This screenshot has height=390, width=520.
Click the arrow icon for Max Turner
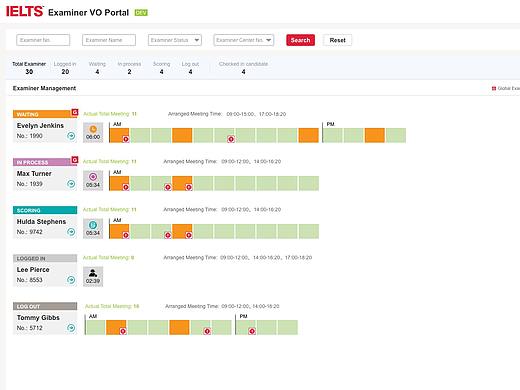click(x=71, y=184)
